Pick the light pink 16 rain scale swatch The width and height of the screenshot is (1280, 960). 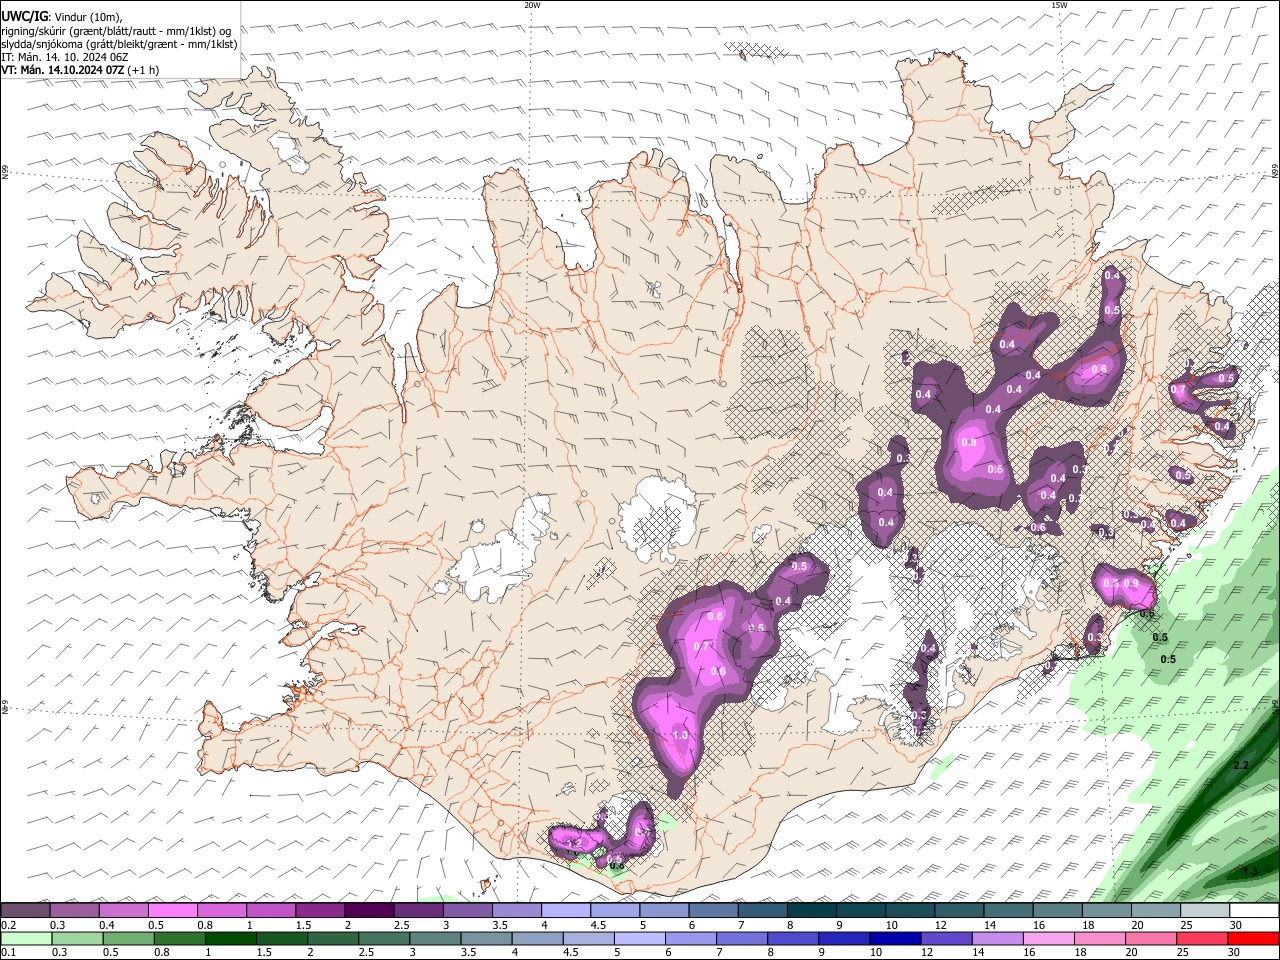tap(1047, 938)
